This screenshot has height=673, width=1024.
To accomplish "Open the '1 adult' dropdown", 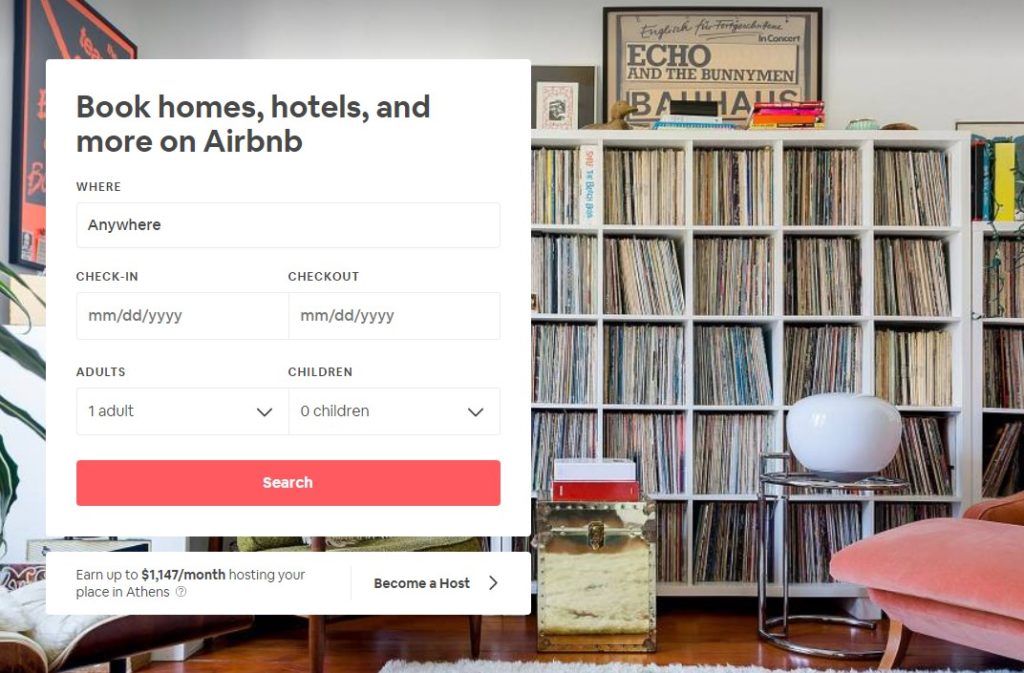I will click(x=182, y=411).
